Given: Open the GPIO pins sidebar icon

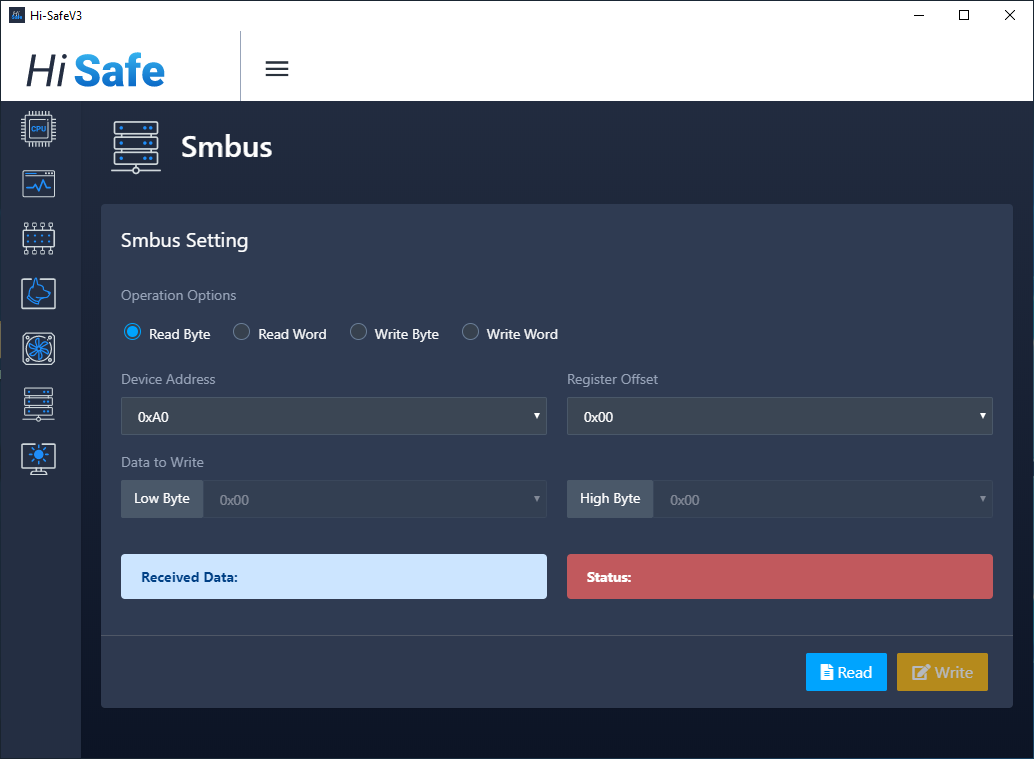Looking at the screenshot, I should pyautogui.click(x=38, y=239).
